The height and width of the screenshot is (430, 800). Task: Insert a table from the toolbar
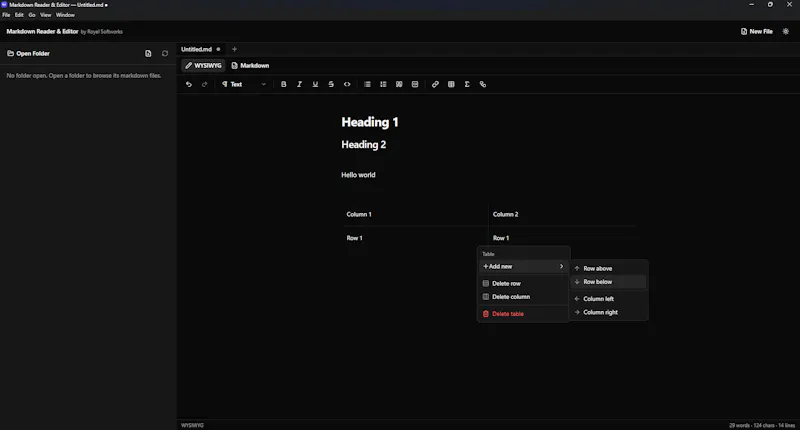(451, 84)
